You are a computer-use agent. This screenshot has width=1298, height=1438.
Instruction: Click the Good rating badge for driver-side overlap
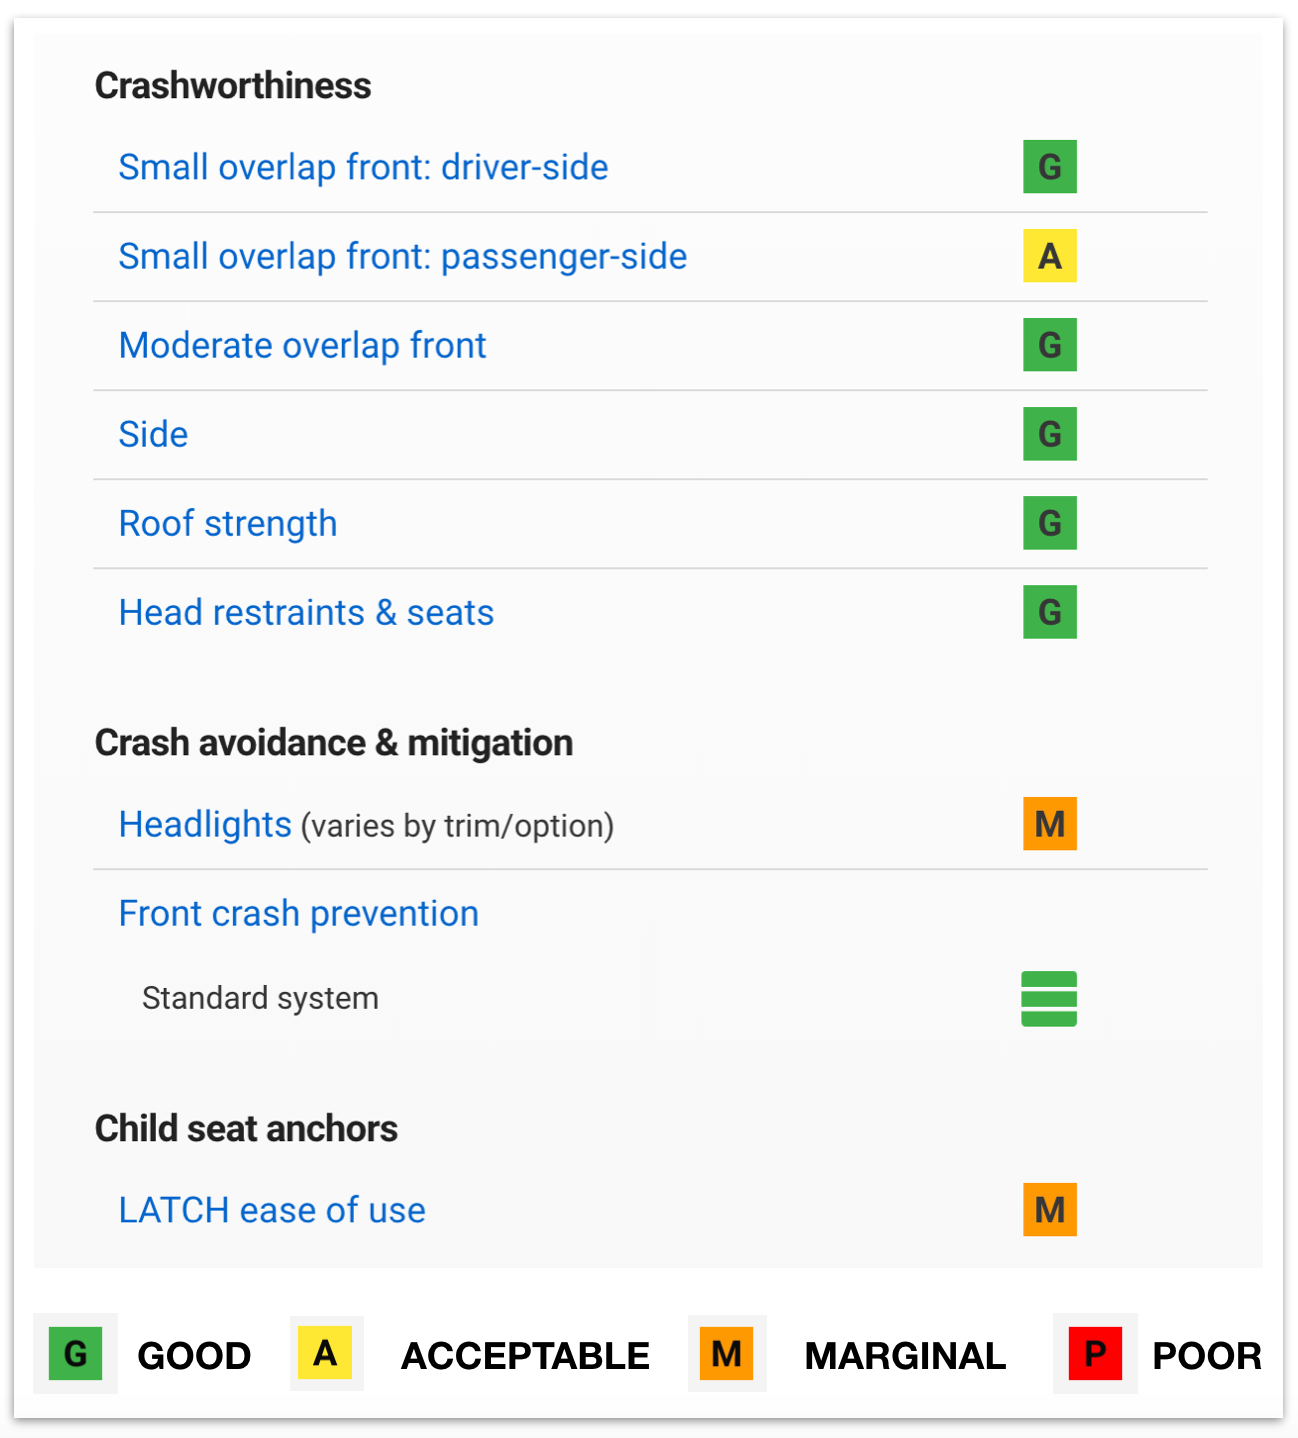(1049, 167)
